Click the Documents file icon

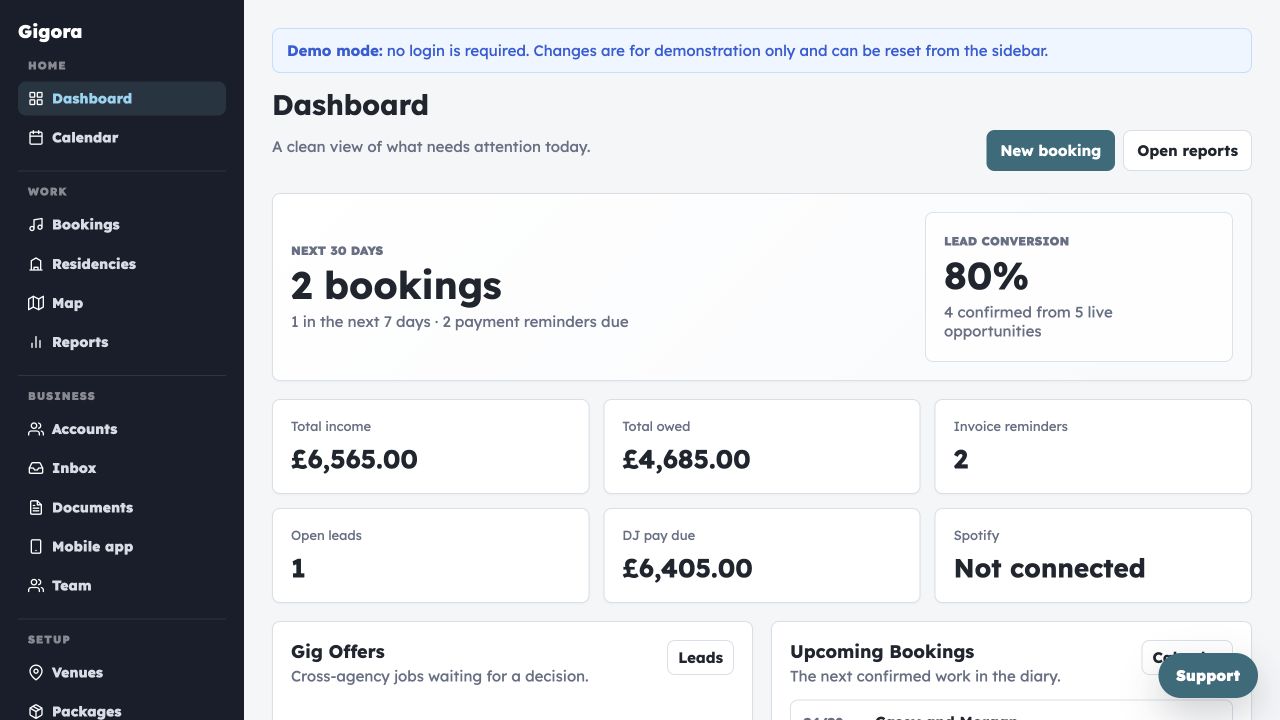[x=36, y=508]
